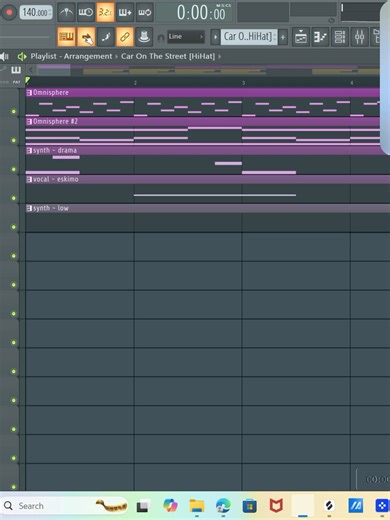Select the vocal - eskimo clip title
The height and width of the screenshot is (520, 390).
pyautogui.click(x=56, y=179)
